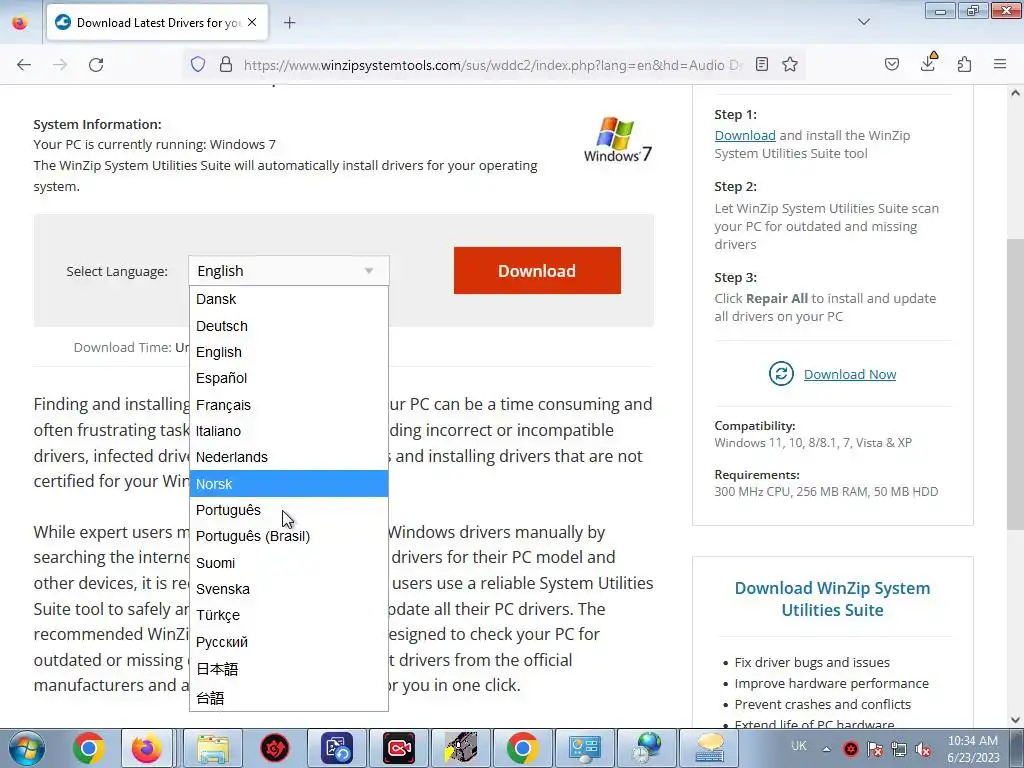This screenshot has height=768, width=1024.
Task: Click the page vertical scrollbar thumb
Action: 1015,383
